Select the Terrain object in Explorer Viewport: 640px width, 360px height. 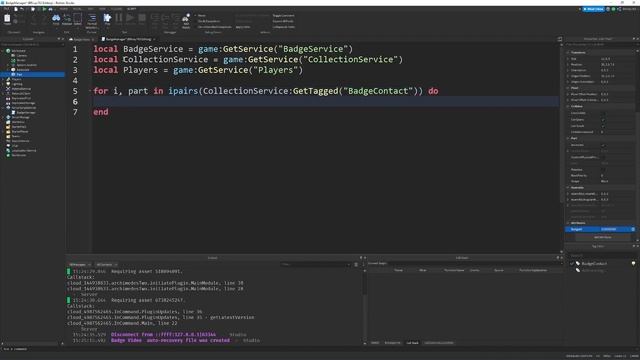point(21,60)
